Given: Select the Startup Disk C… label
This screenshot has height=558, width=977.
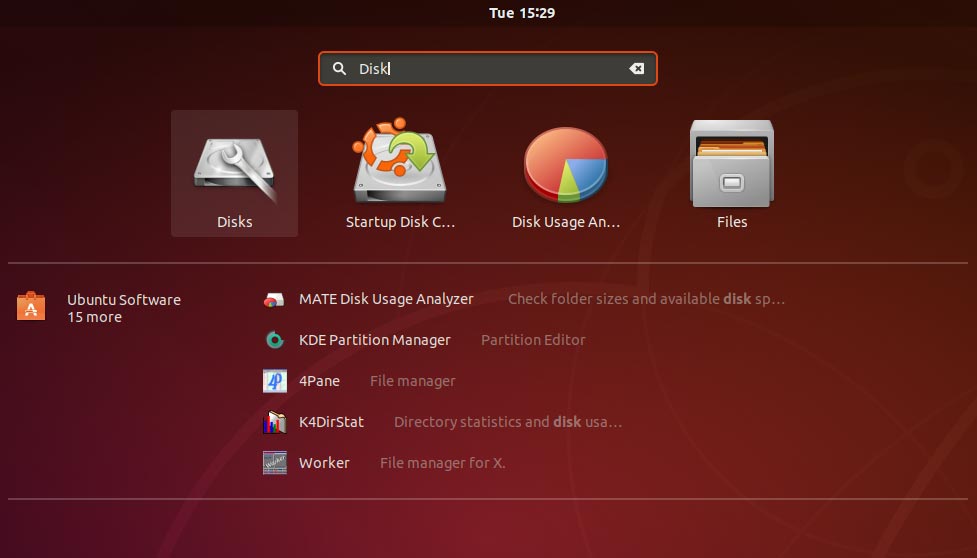Looking at the screenshot, I should (x=401, y=222).
